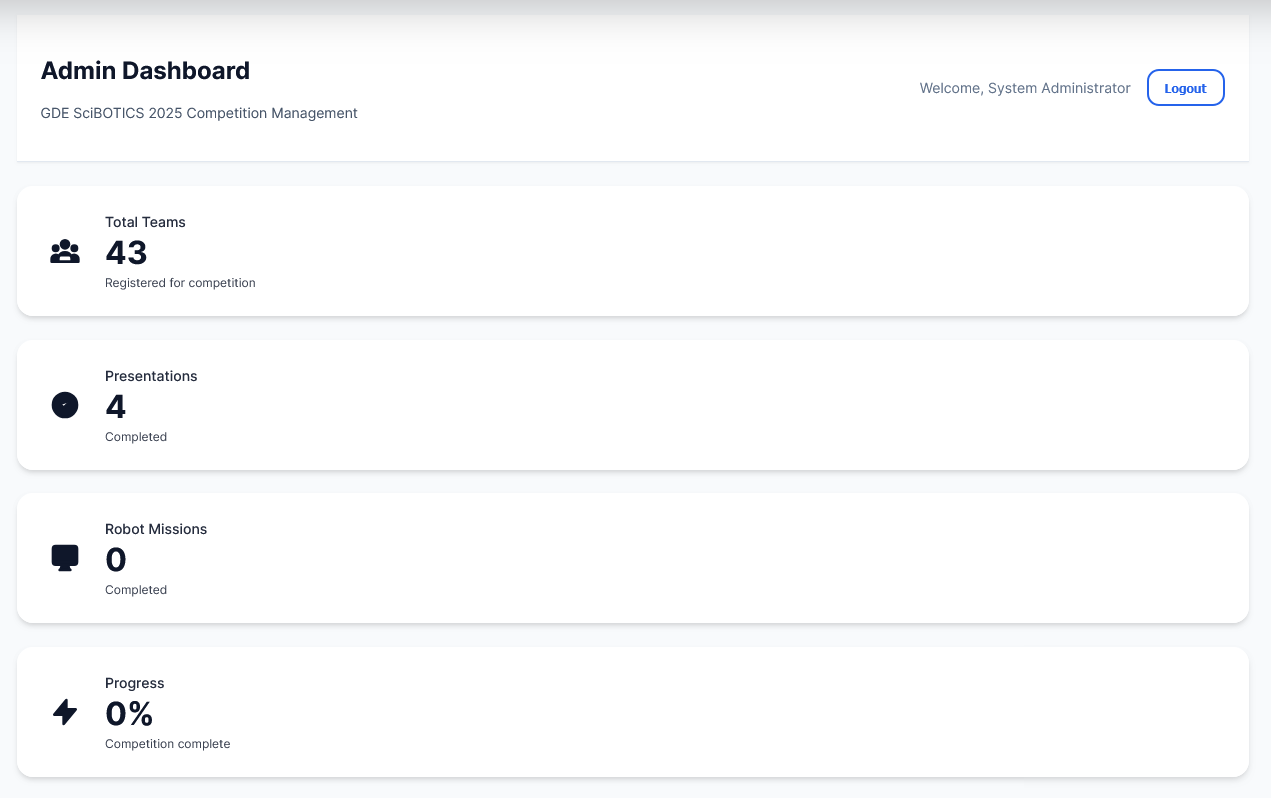This screenshot has height=798, width=1271.
Task: Click the Robot Missions label
Action: tap(156, 529)
